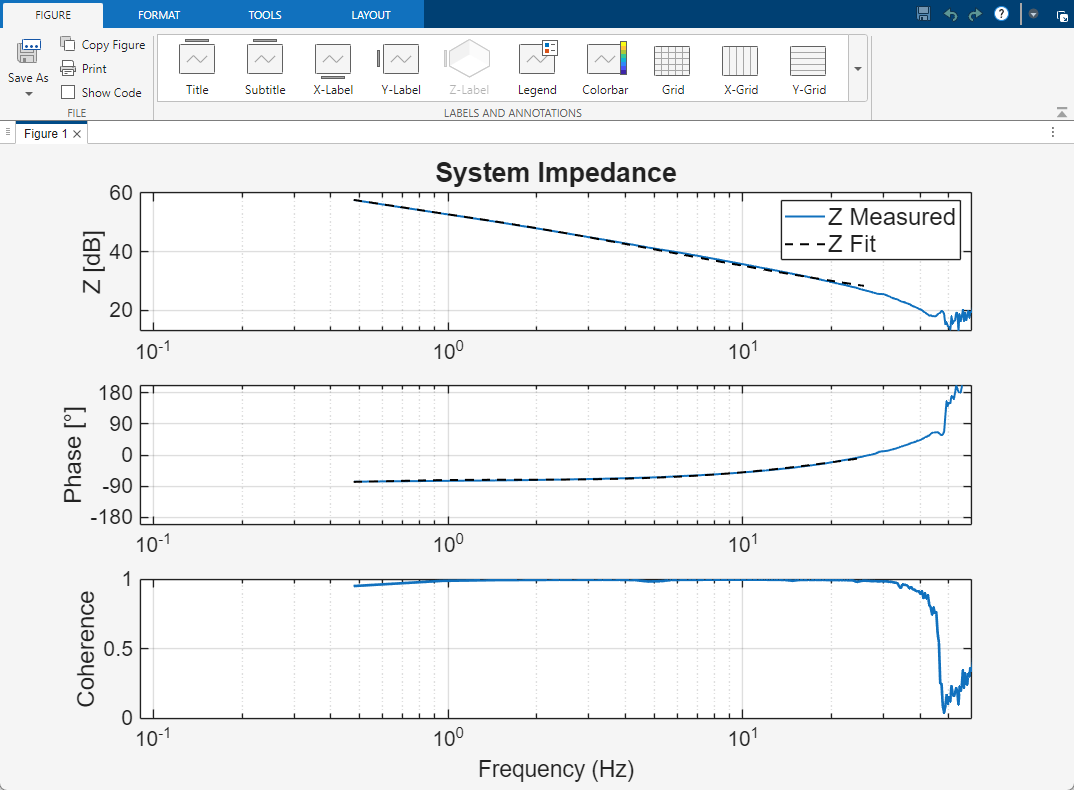
Task: Click the Coherence axis label
Action: (86, 649)
